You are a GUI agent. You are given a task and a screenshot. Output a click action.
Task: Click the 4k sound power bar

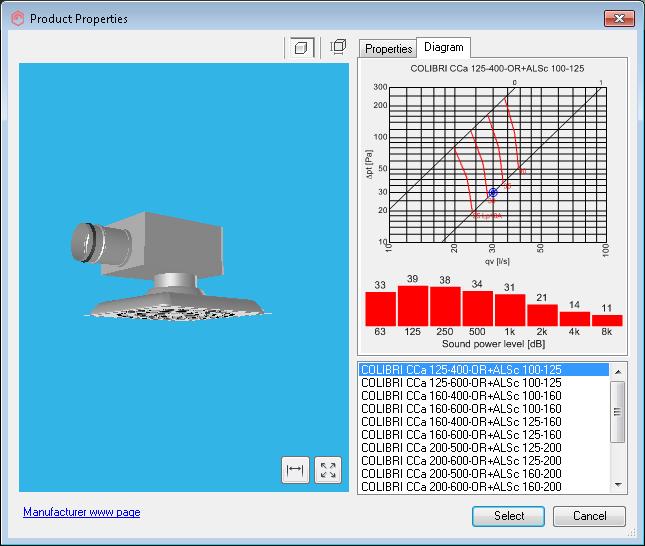click(x=575, y=319)
